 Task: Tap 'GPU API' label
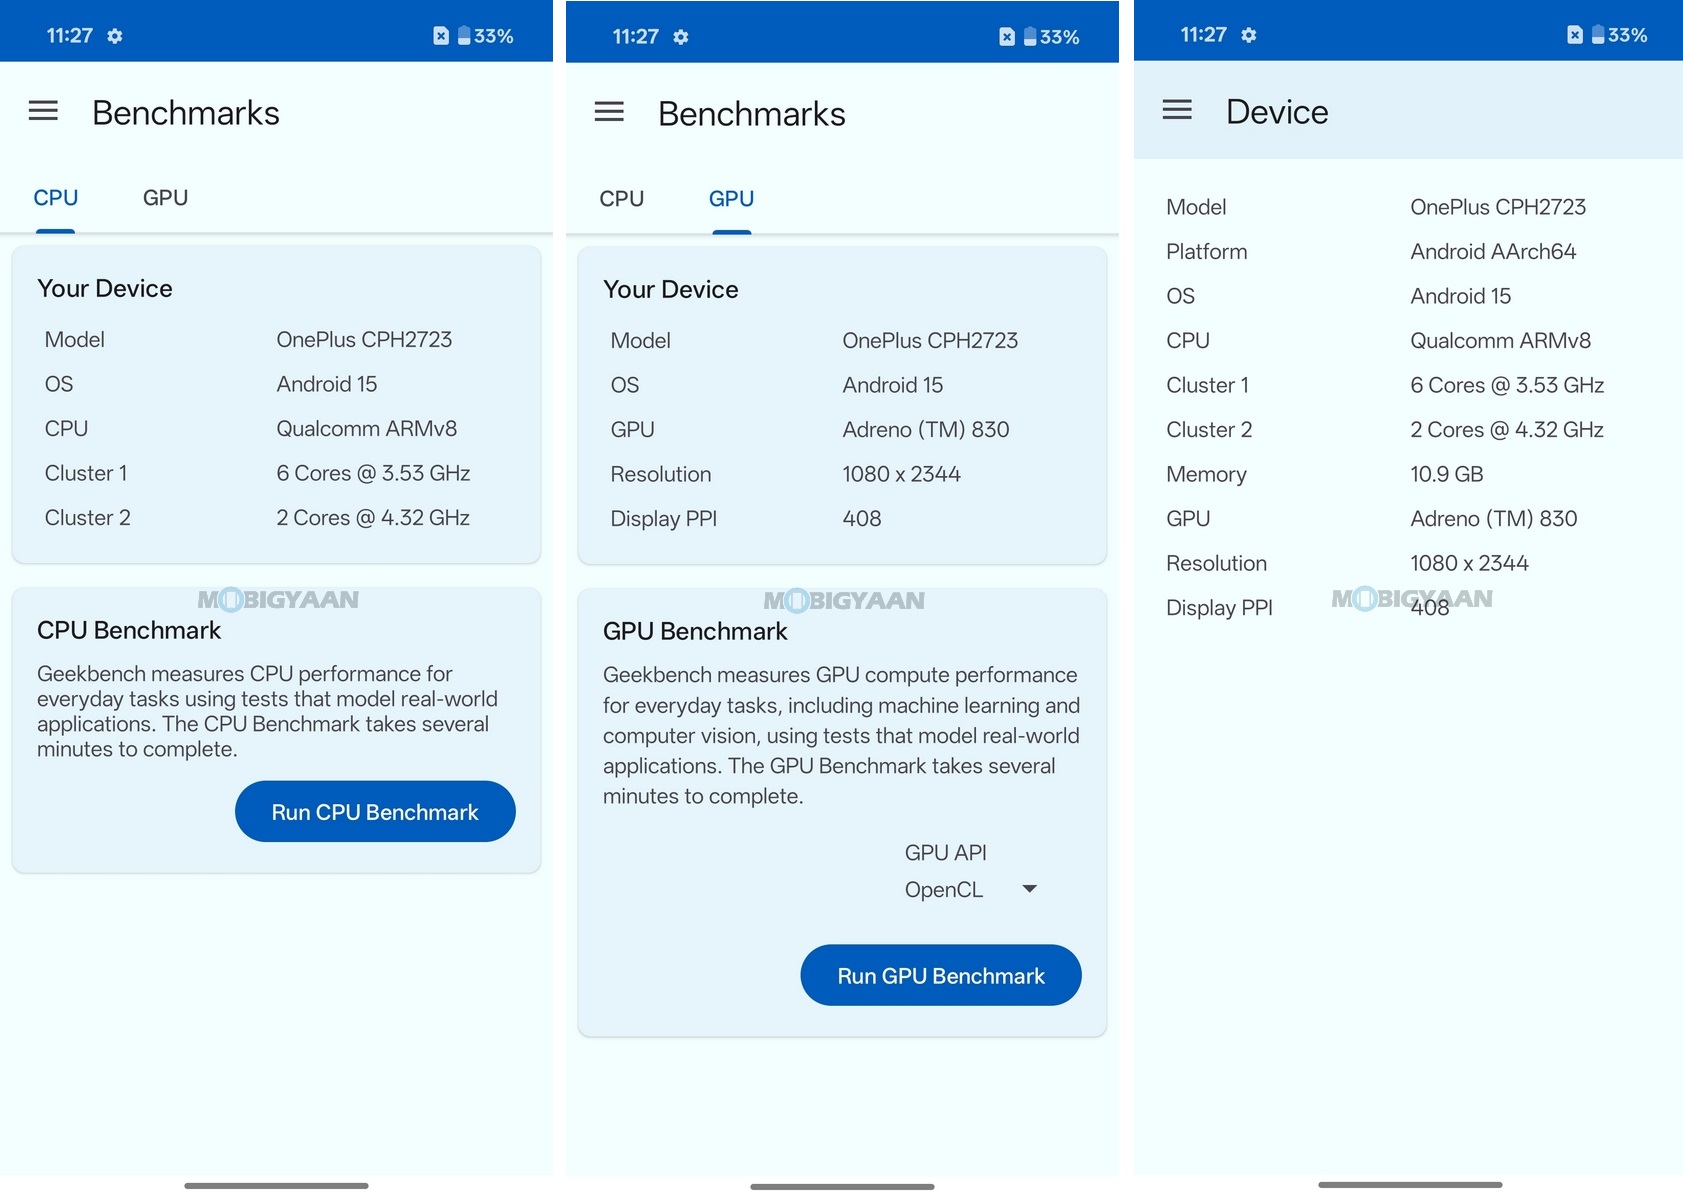[945, 852]
